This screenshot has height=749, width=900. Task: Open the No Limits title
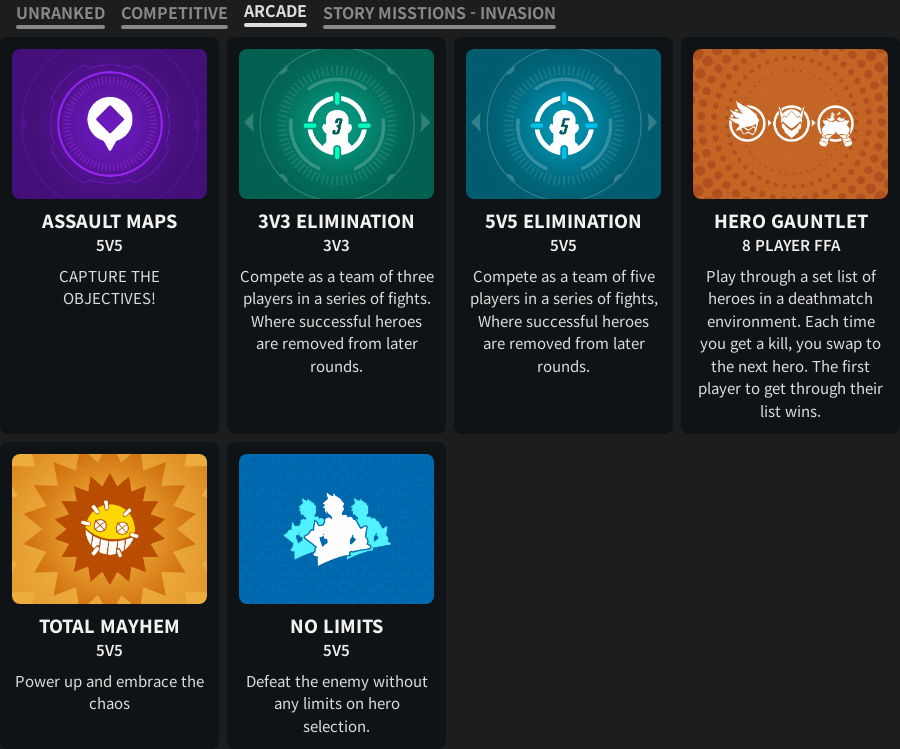tap(337, 626)
